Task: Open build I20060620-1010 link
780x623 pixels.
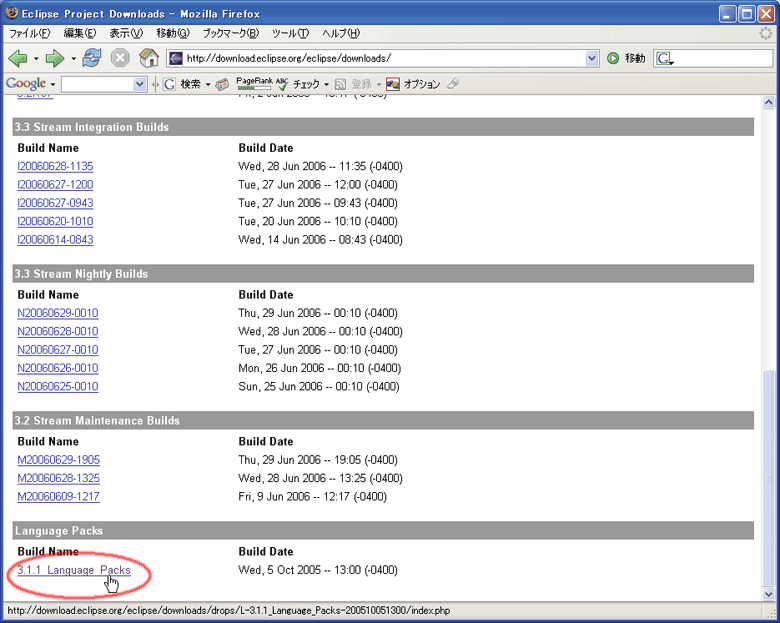Action: point(55,221)
